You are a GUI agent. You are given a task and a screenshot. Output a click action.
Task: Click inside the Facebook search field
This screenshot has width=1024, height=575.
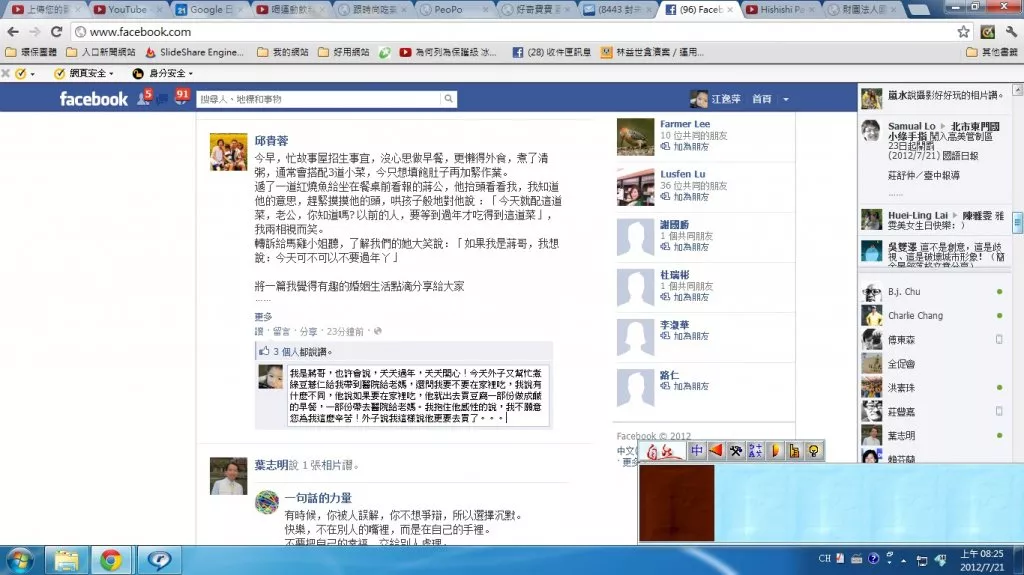[x=318, y=99]
